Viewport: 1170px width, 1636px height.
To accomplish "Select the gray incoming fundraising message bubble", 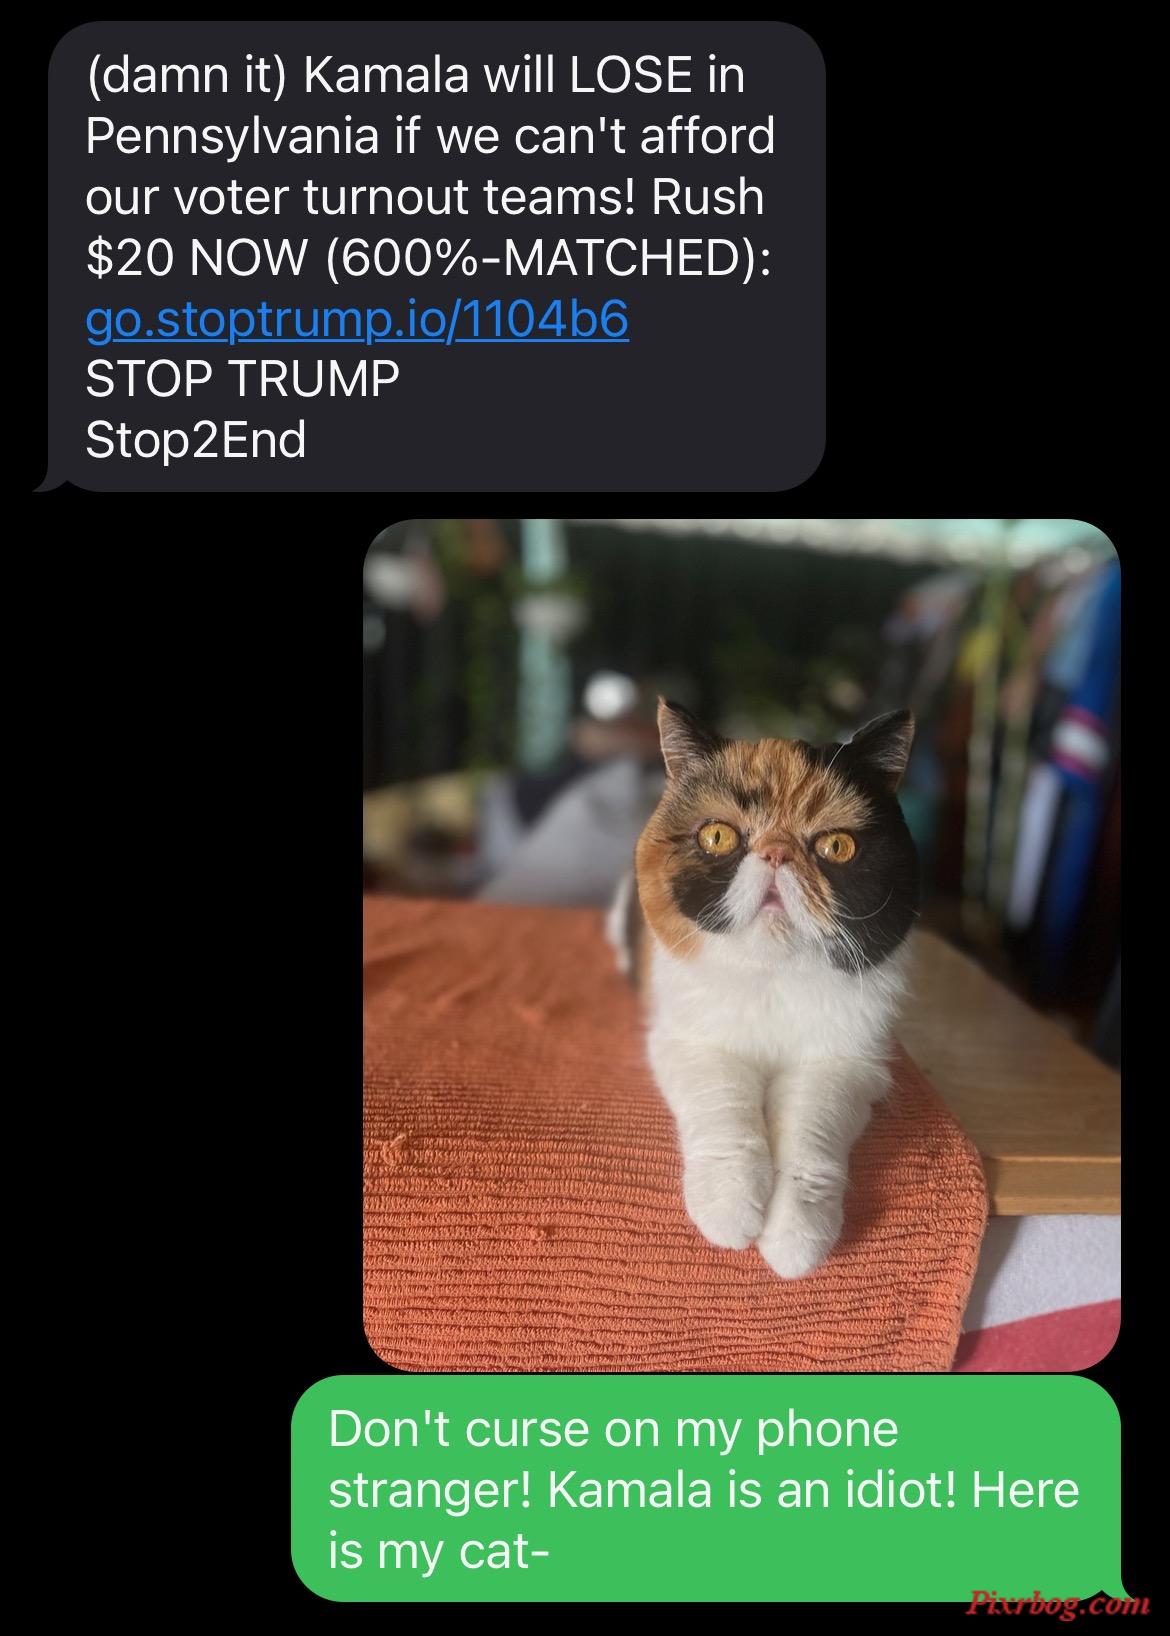I will point(430,257).
